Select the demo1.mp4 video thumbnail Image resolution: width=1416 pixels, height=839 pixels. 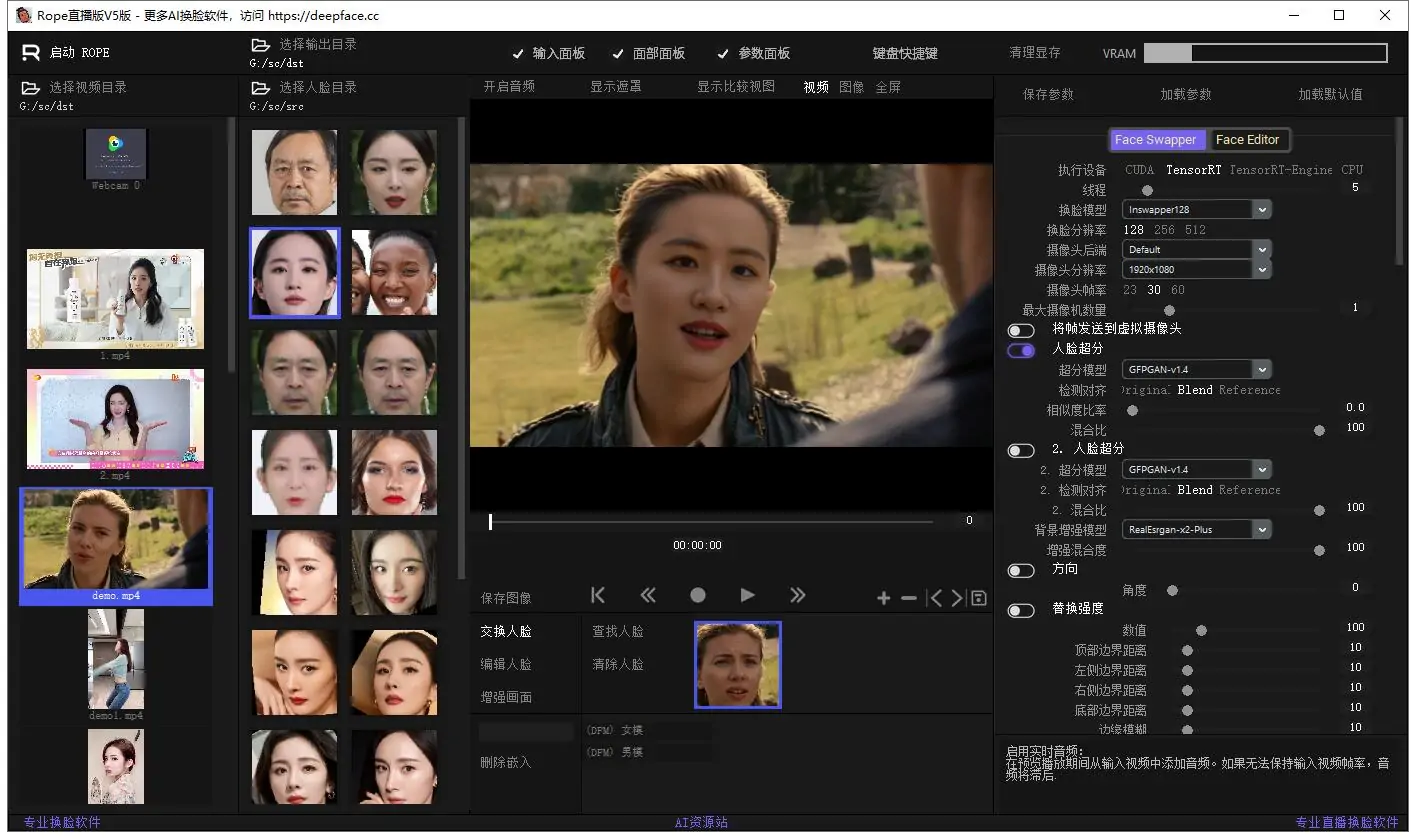click(116, 659)
